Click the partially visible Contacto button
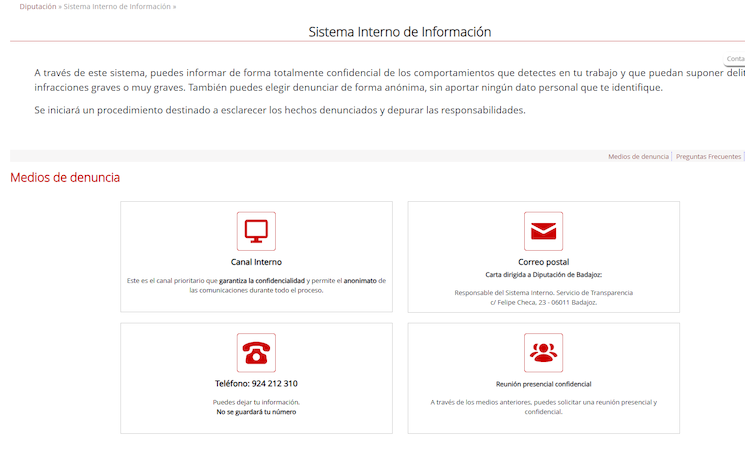745x450 pixels. tap(734, 59)
